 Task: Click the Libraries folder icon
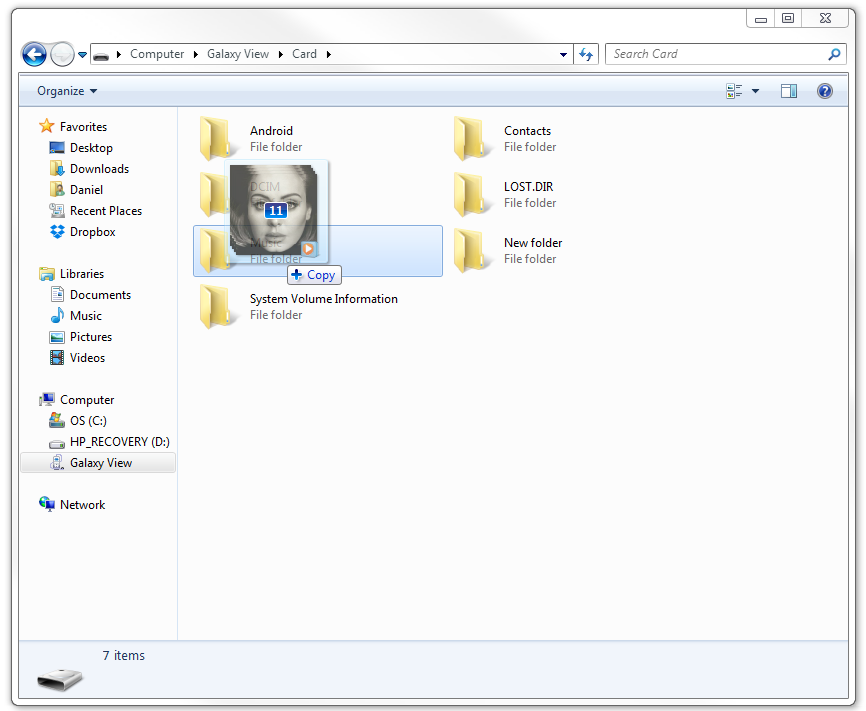[x=46, y=273]
